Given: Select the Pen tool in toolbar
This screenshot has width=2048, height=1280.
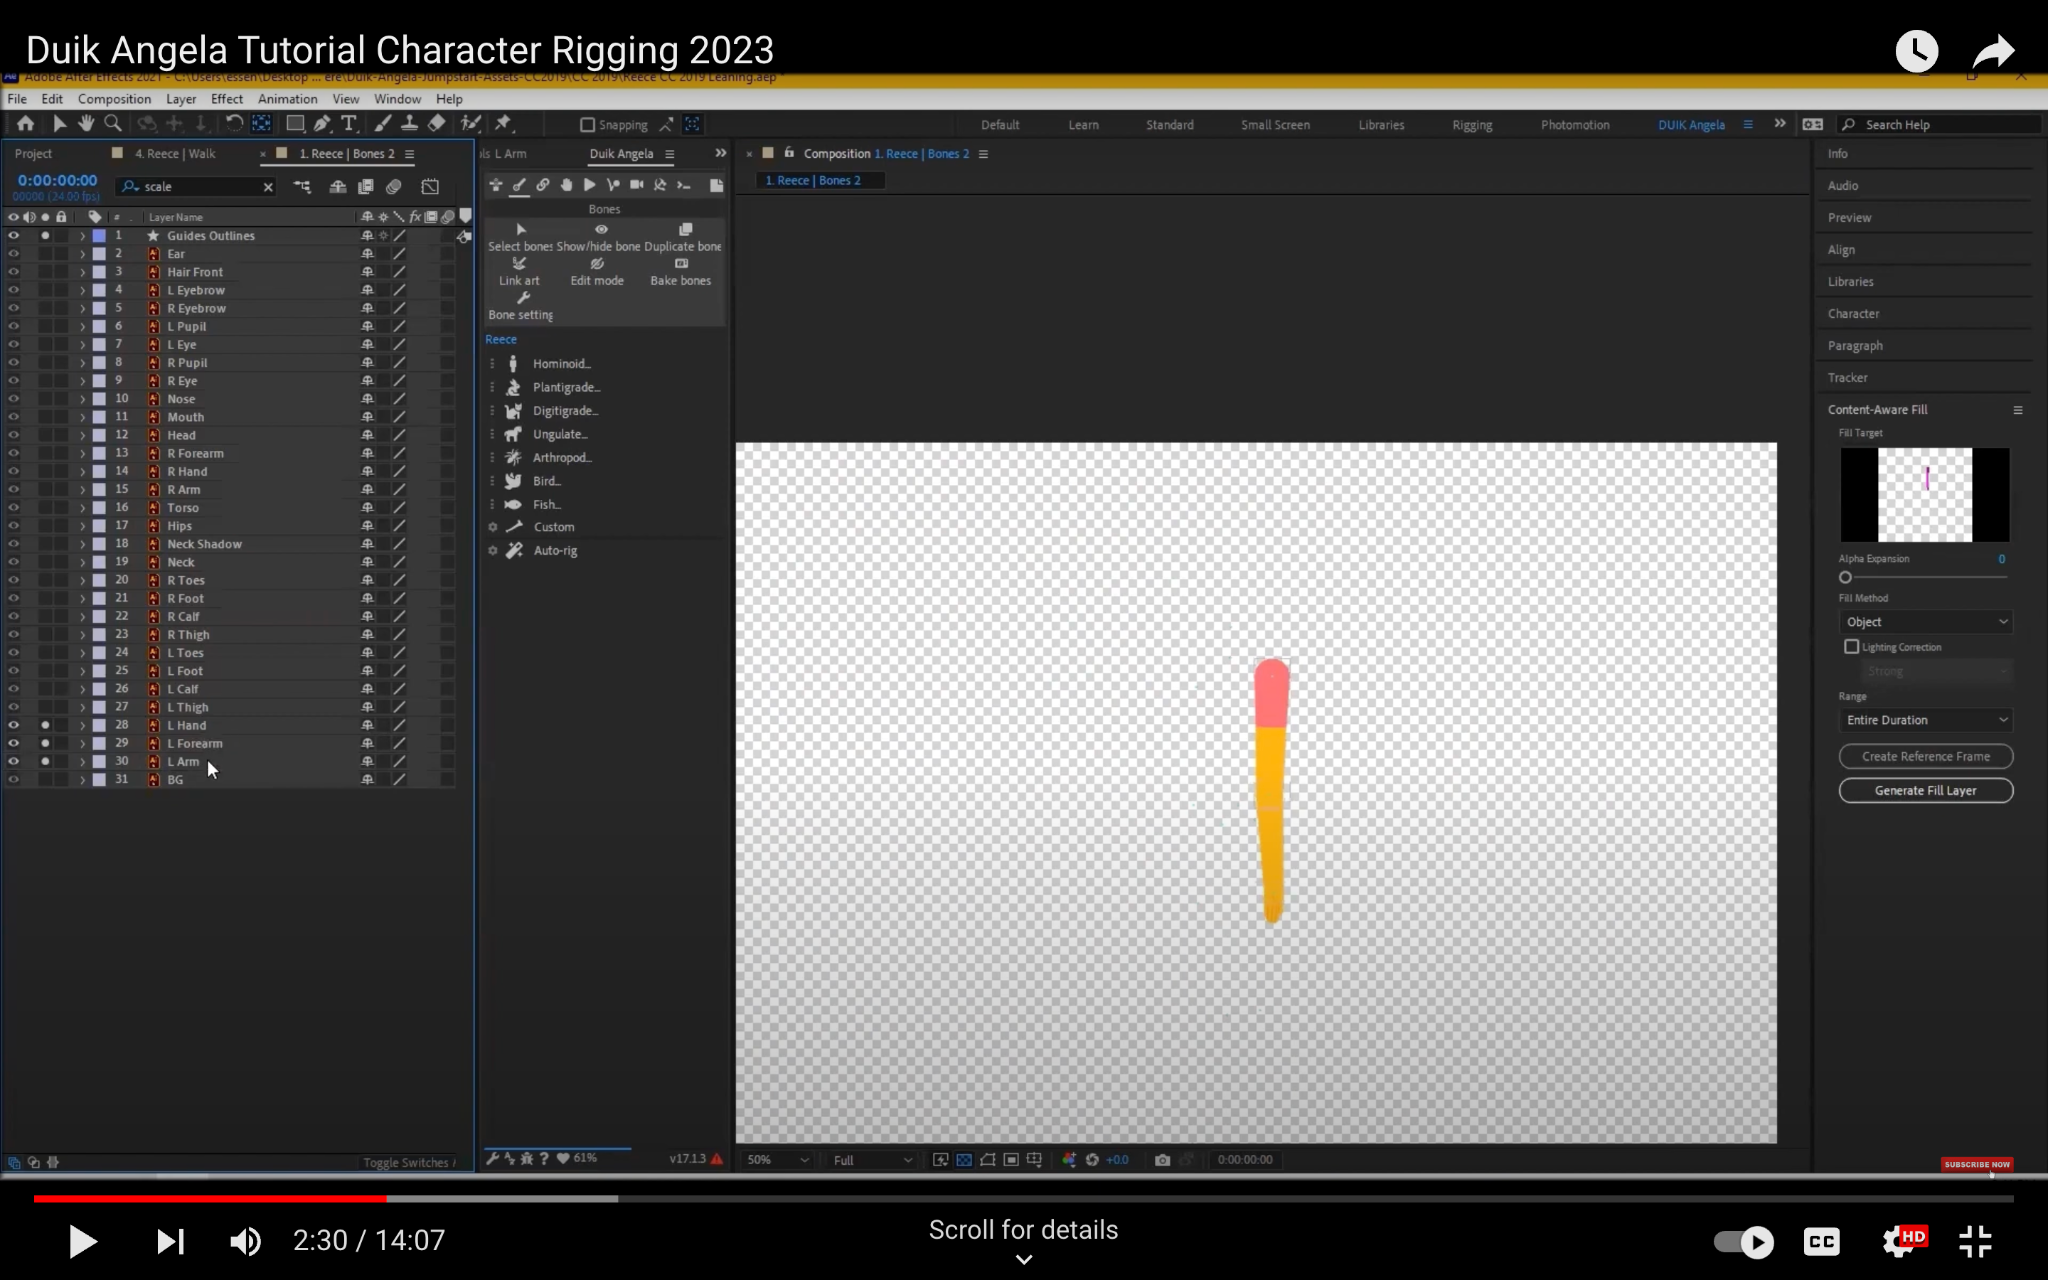Looking at the screenshot, I should tap(321, 124).
